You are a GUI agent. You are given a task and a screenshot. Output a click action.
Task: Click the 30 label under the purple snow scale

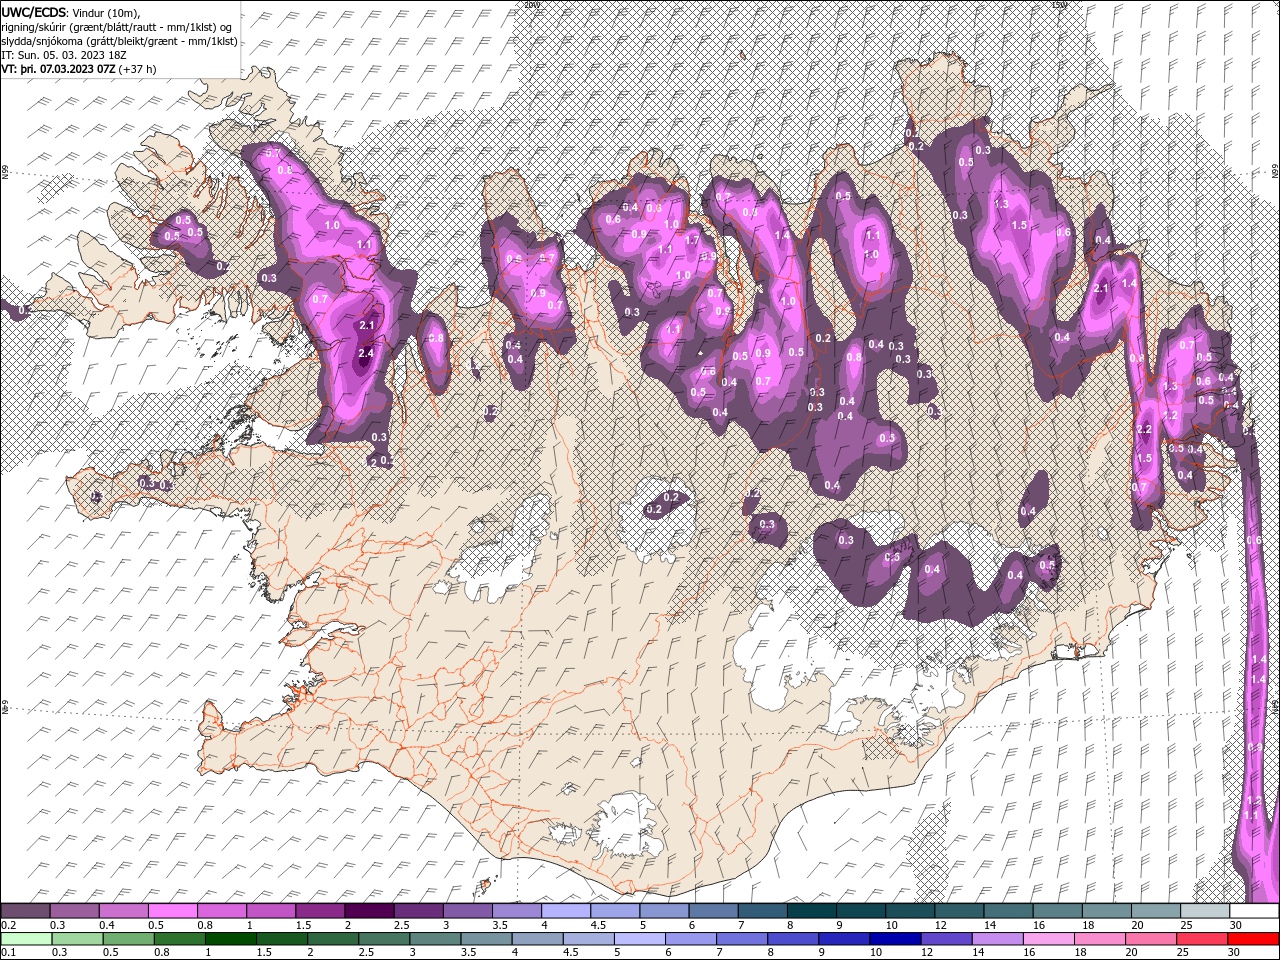coord(1235,925)
